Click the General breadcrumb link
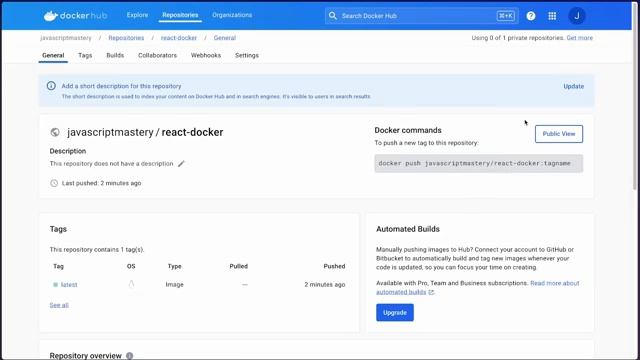640x360 pixels. coord(224,38)
